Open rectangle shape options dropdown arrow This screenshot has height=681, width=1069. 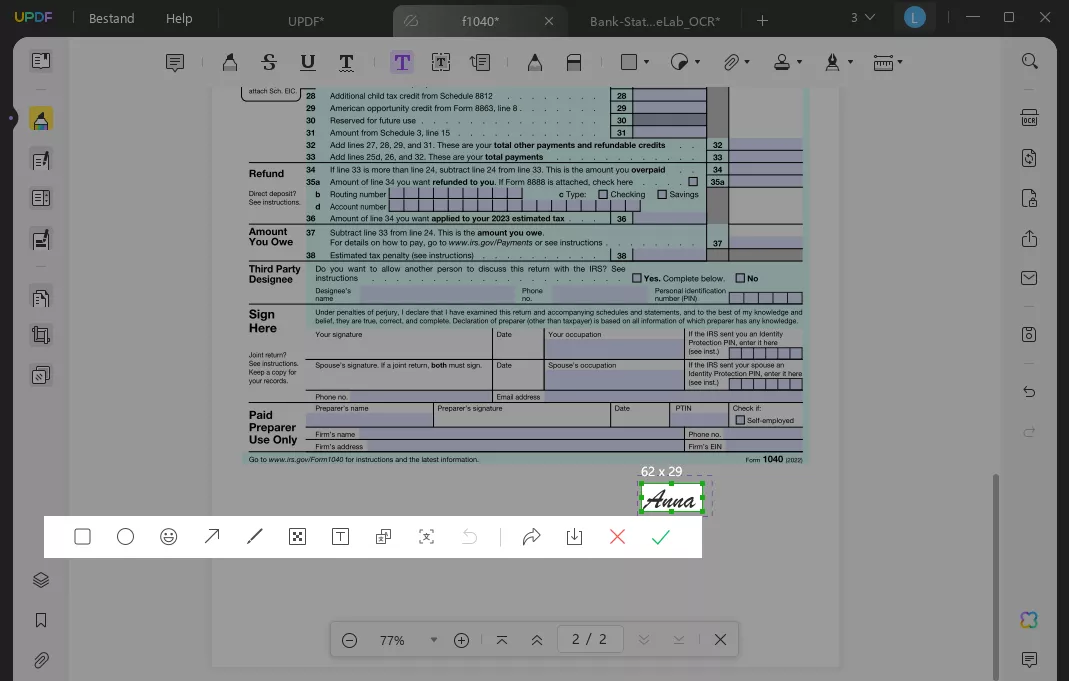tap(646, 63)
